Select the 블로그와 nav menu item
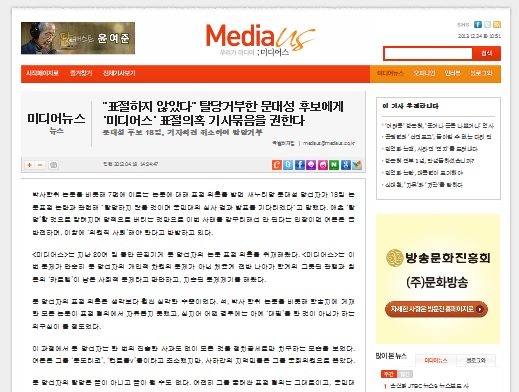The image size is (519, 392). [481, 73]
